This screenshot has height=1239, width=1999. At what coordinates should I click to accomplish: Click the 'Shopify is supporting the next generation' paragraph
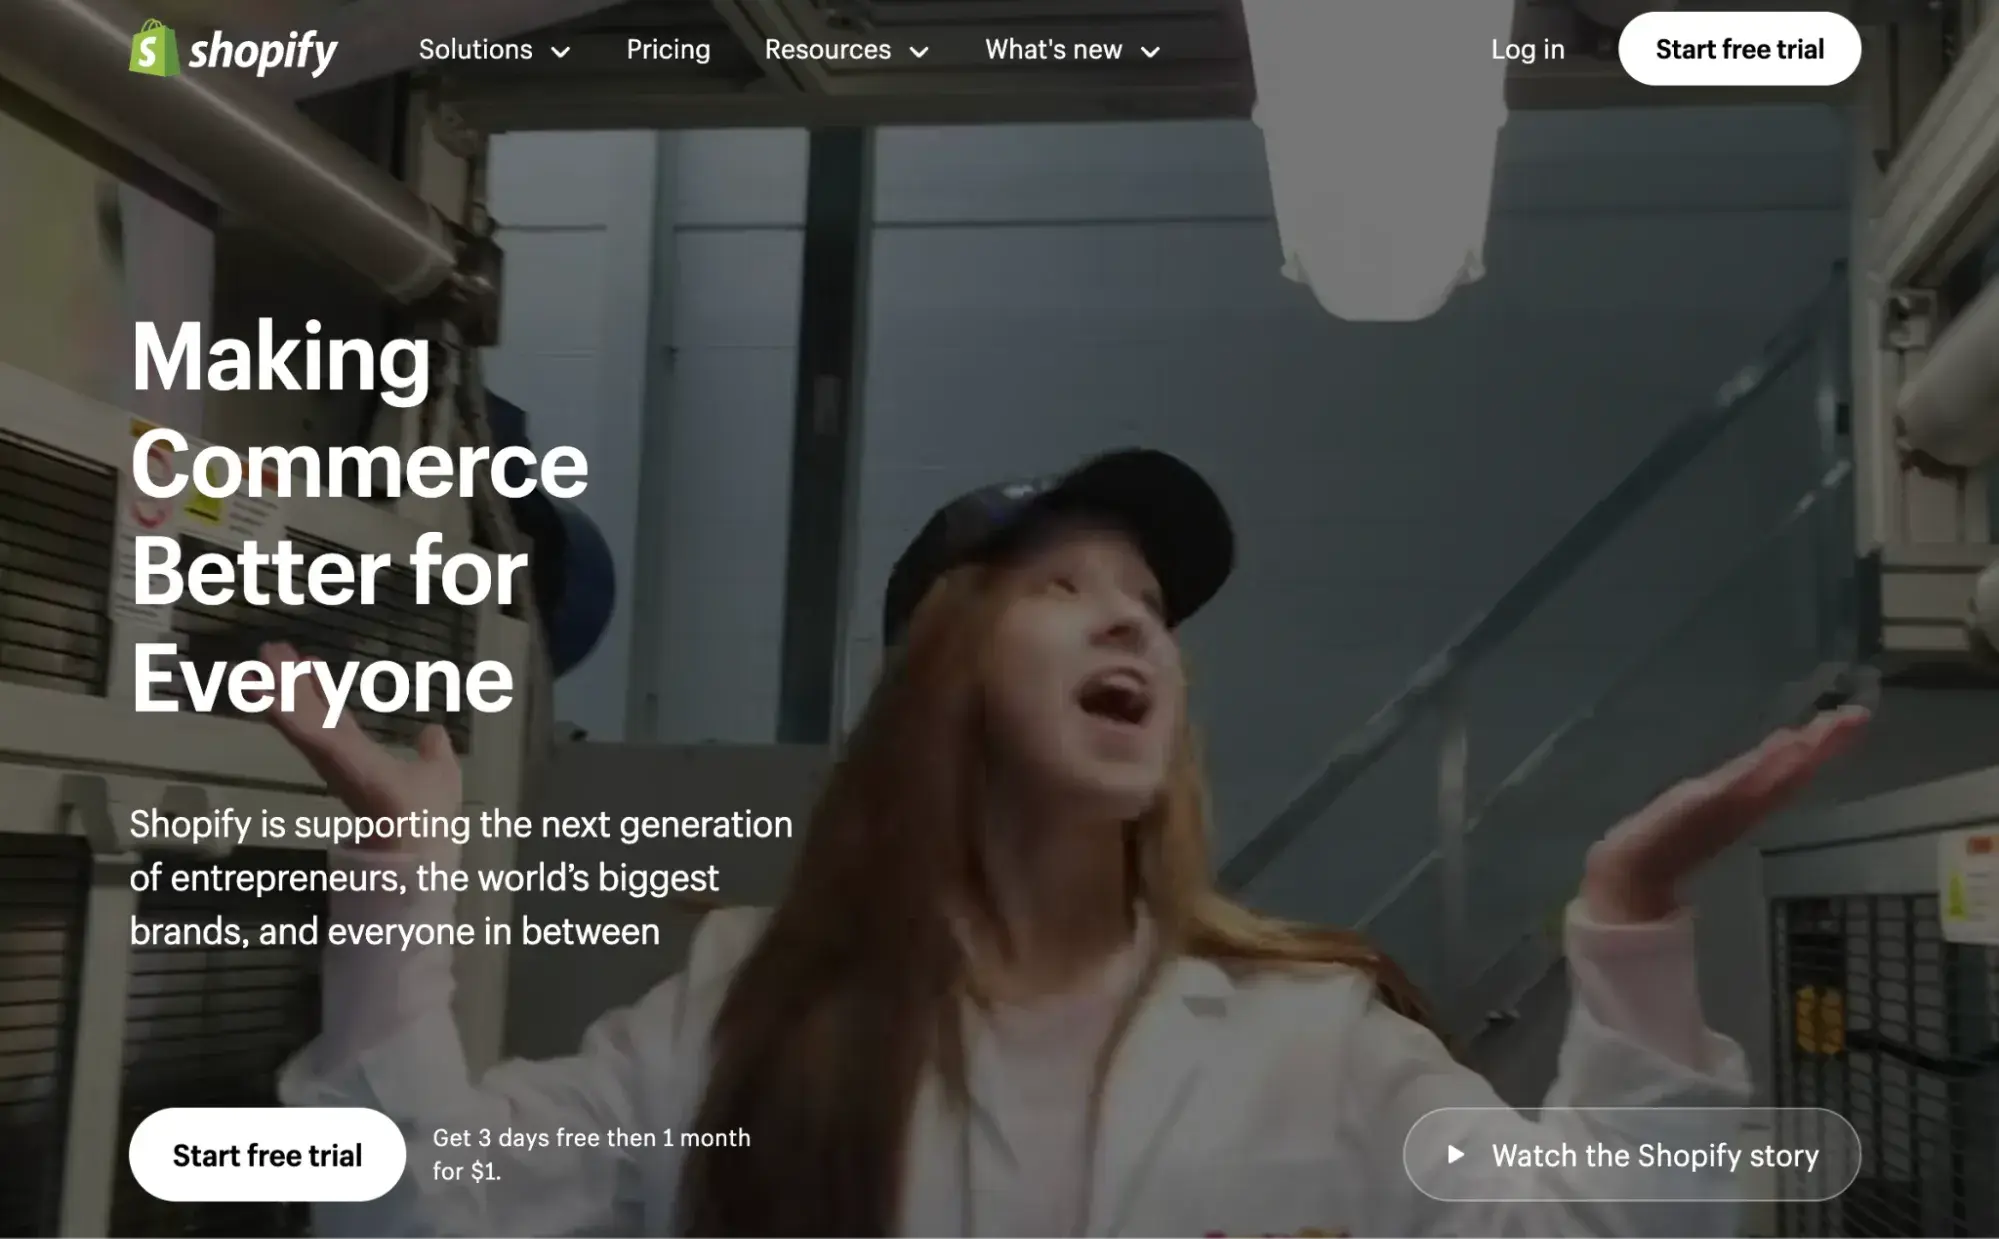pyautogui.click(x=461, y=877)
